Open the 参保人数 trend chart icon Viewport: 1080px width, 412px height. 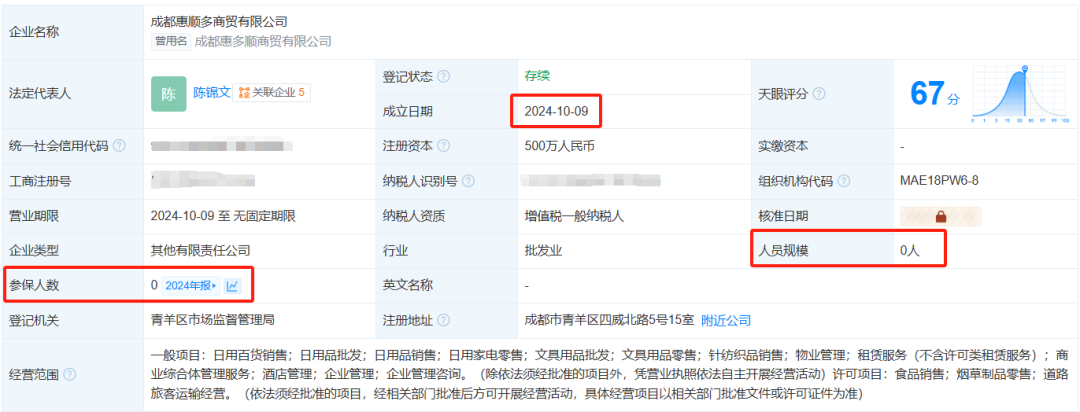[x=232, y=285]
